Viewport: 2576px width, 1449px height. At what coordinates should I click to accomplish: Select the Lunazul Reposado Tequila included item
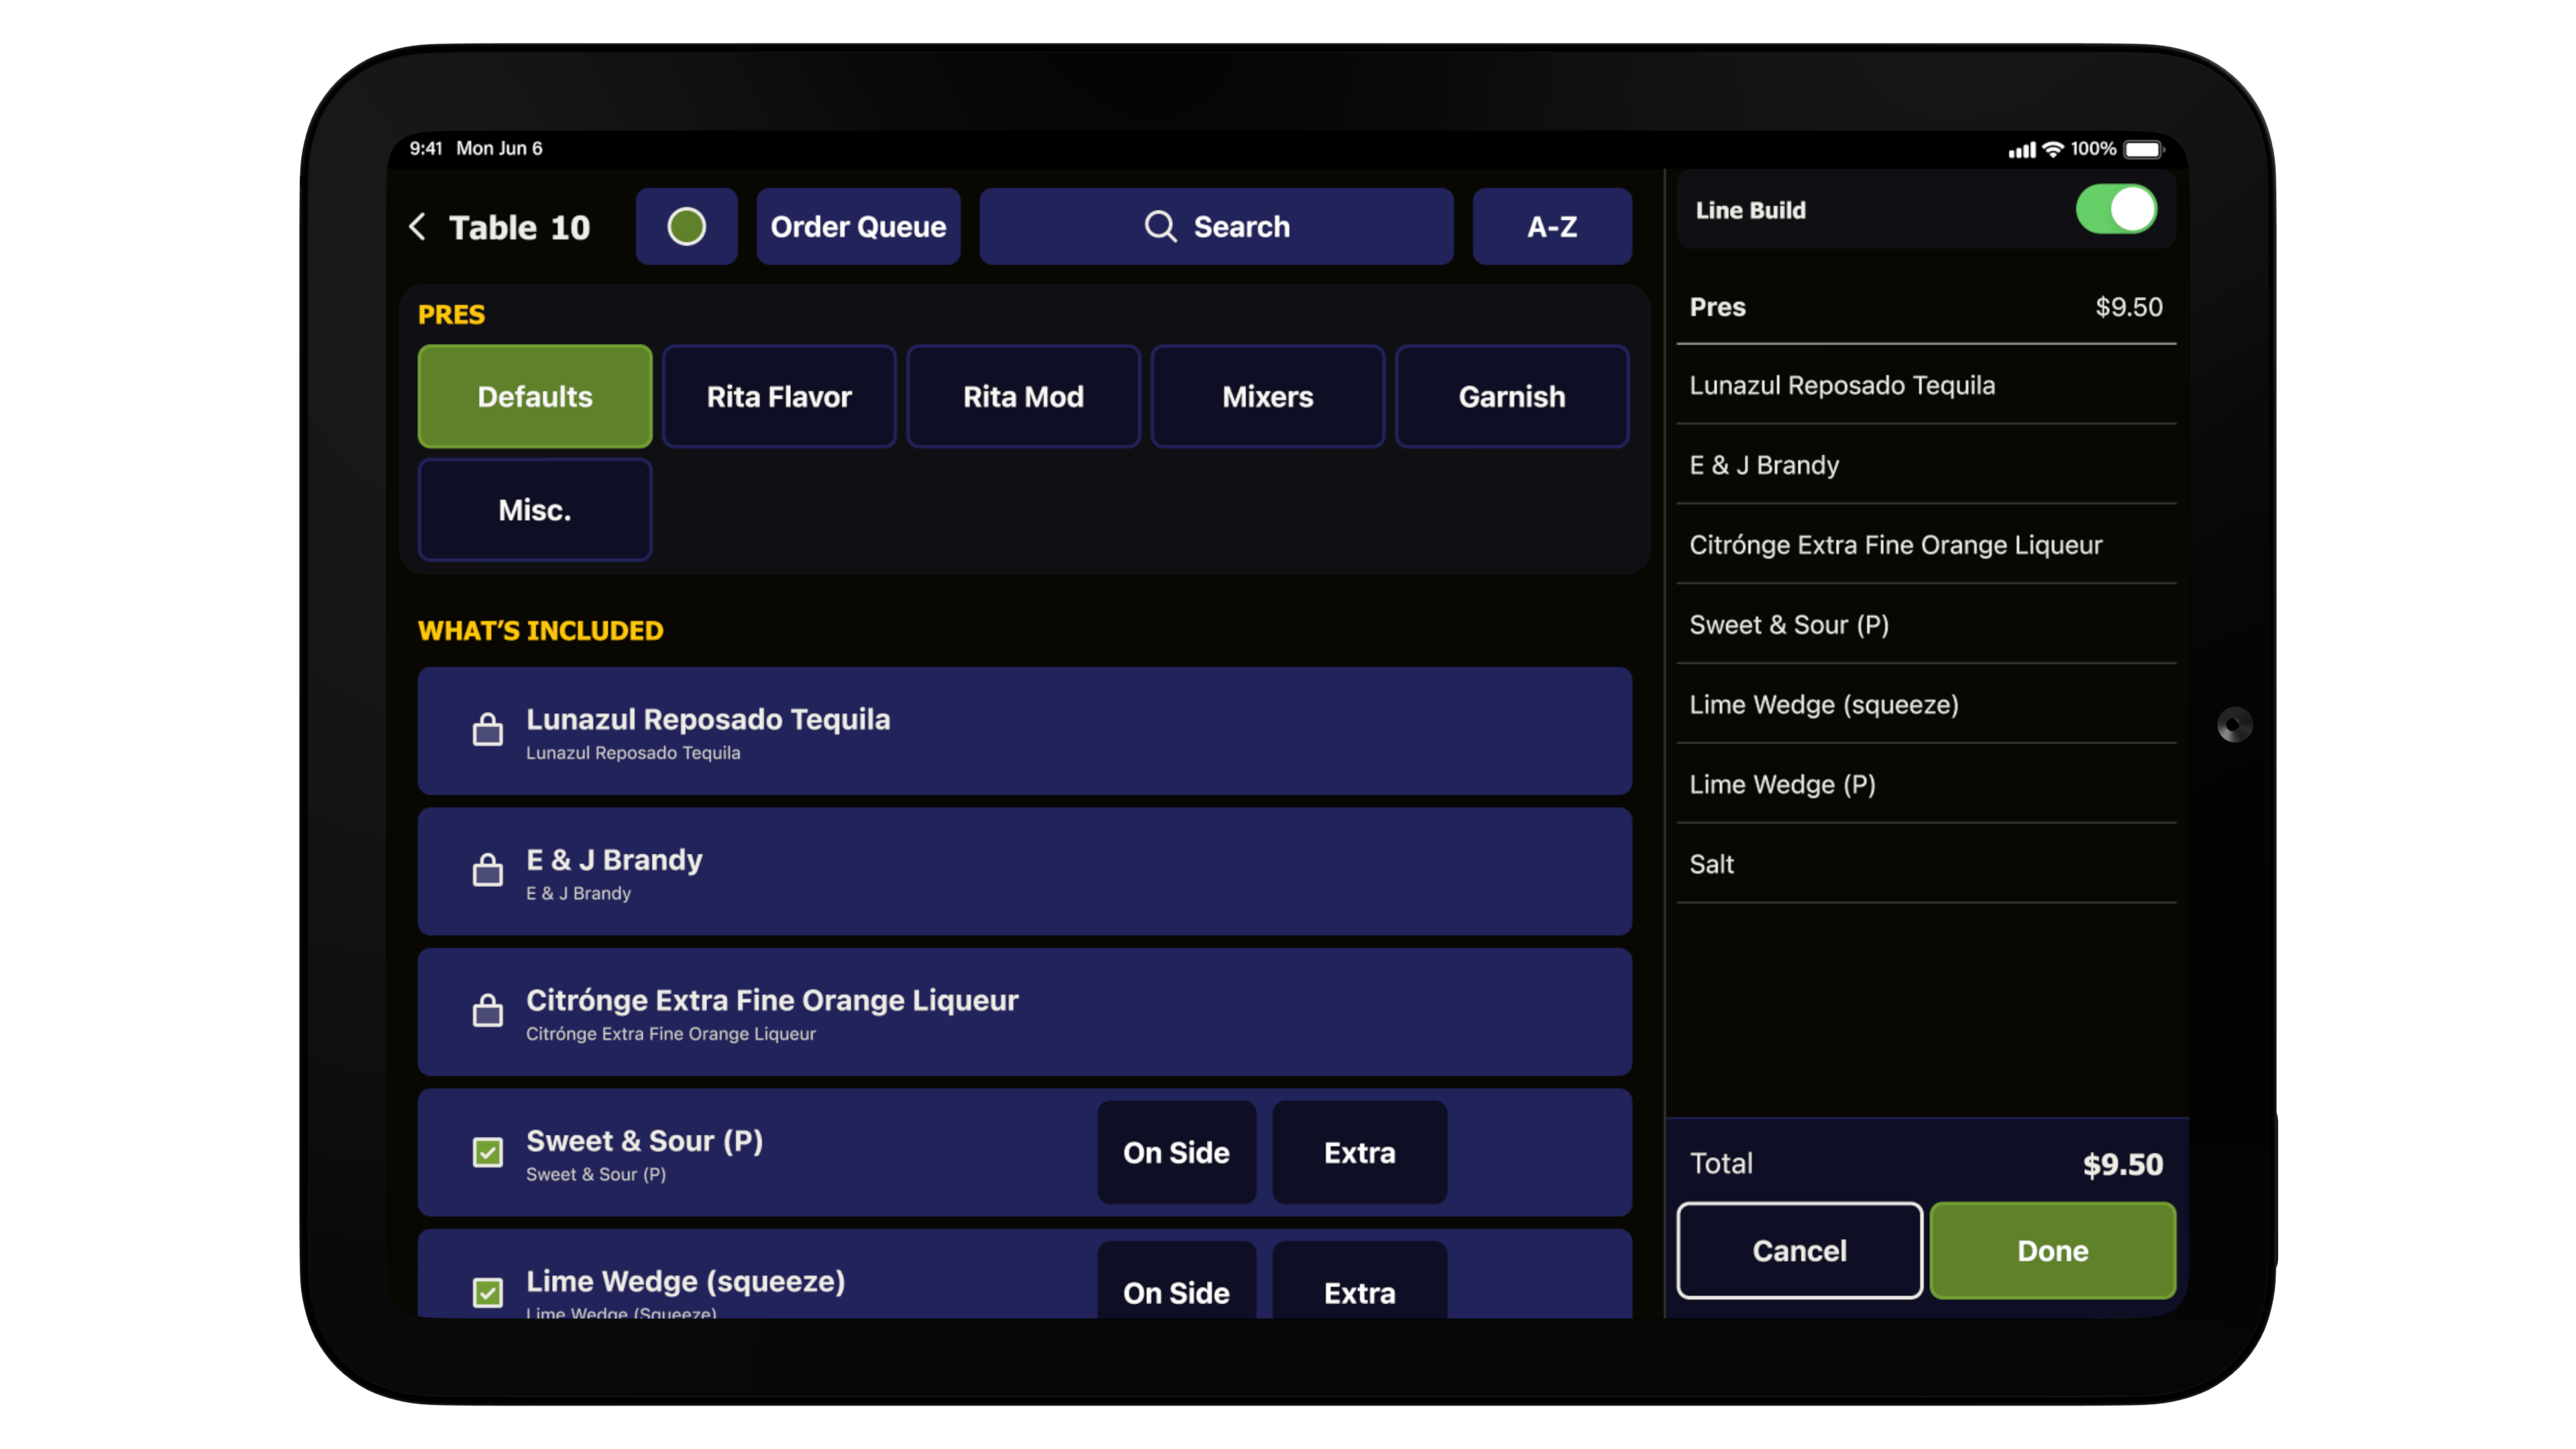click(x=1025, y=730)
